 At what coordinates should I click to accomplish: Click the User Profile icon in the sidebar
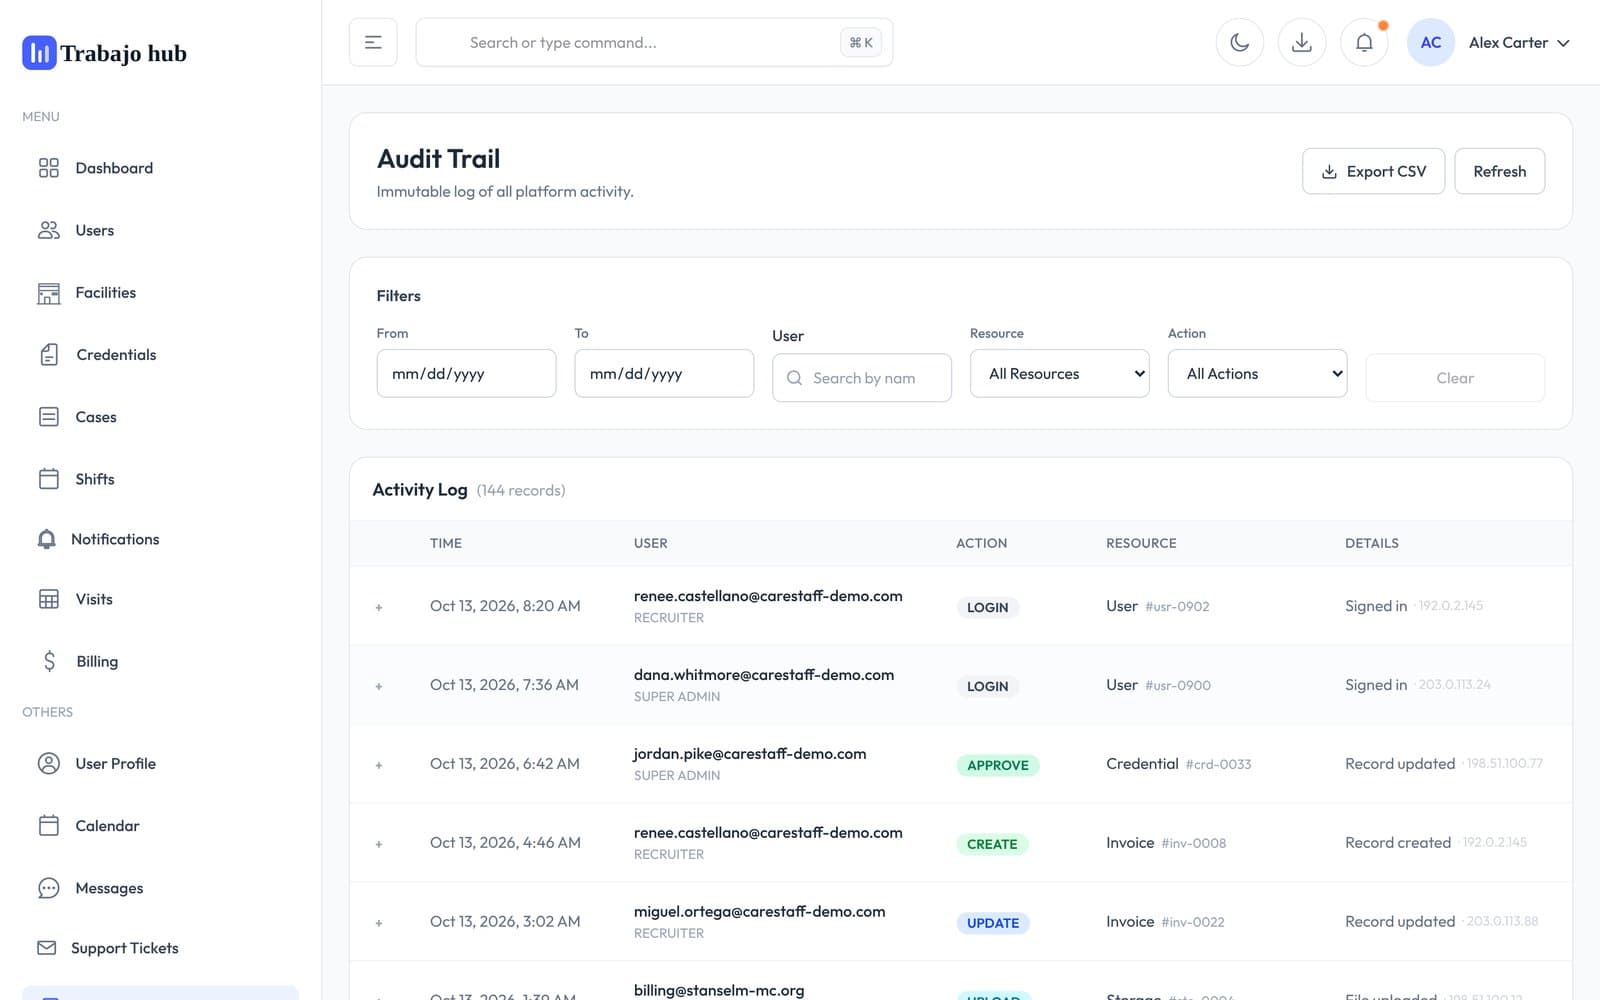(x=49, y=763)
